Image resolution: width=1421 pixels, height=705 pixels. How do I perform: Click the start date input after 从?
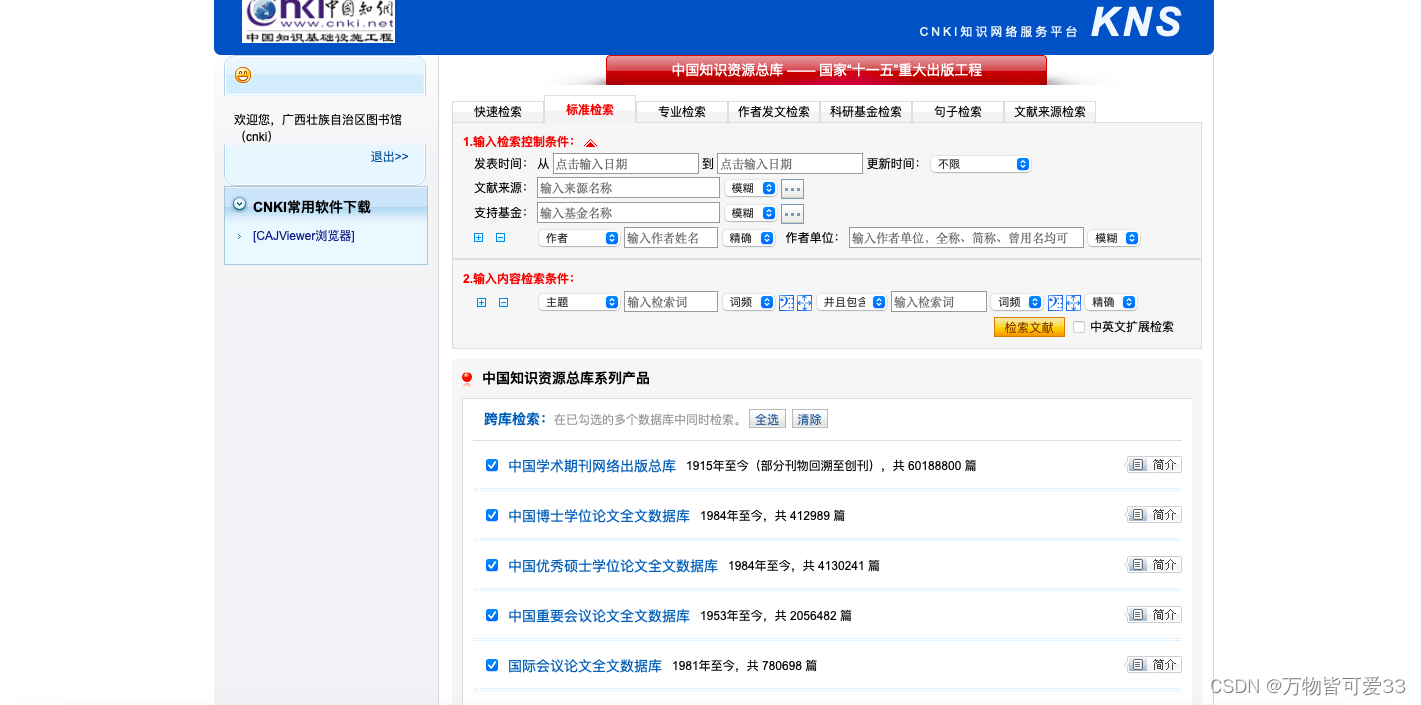pos(626,164)
